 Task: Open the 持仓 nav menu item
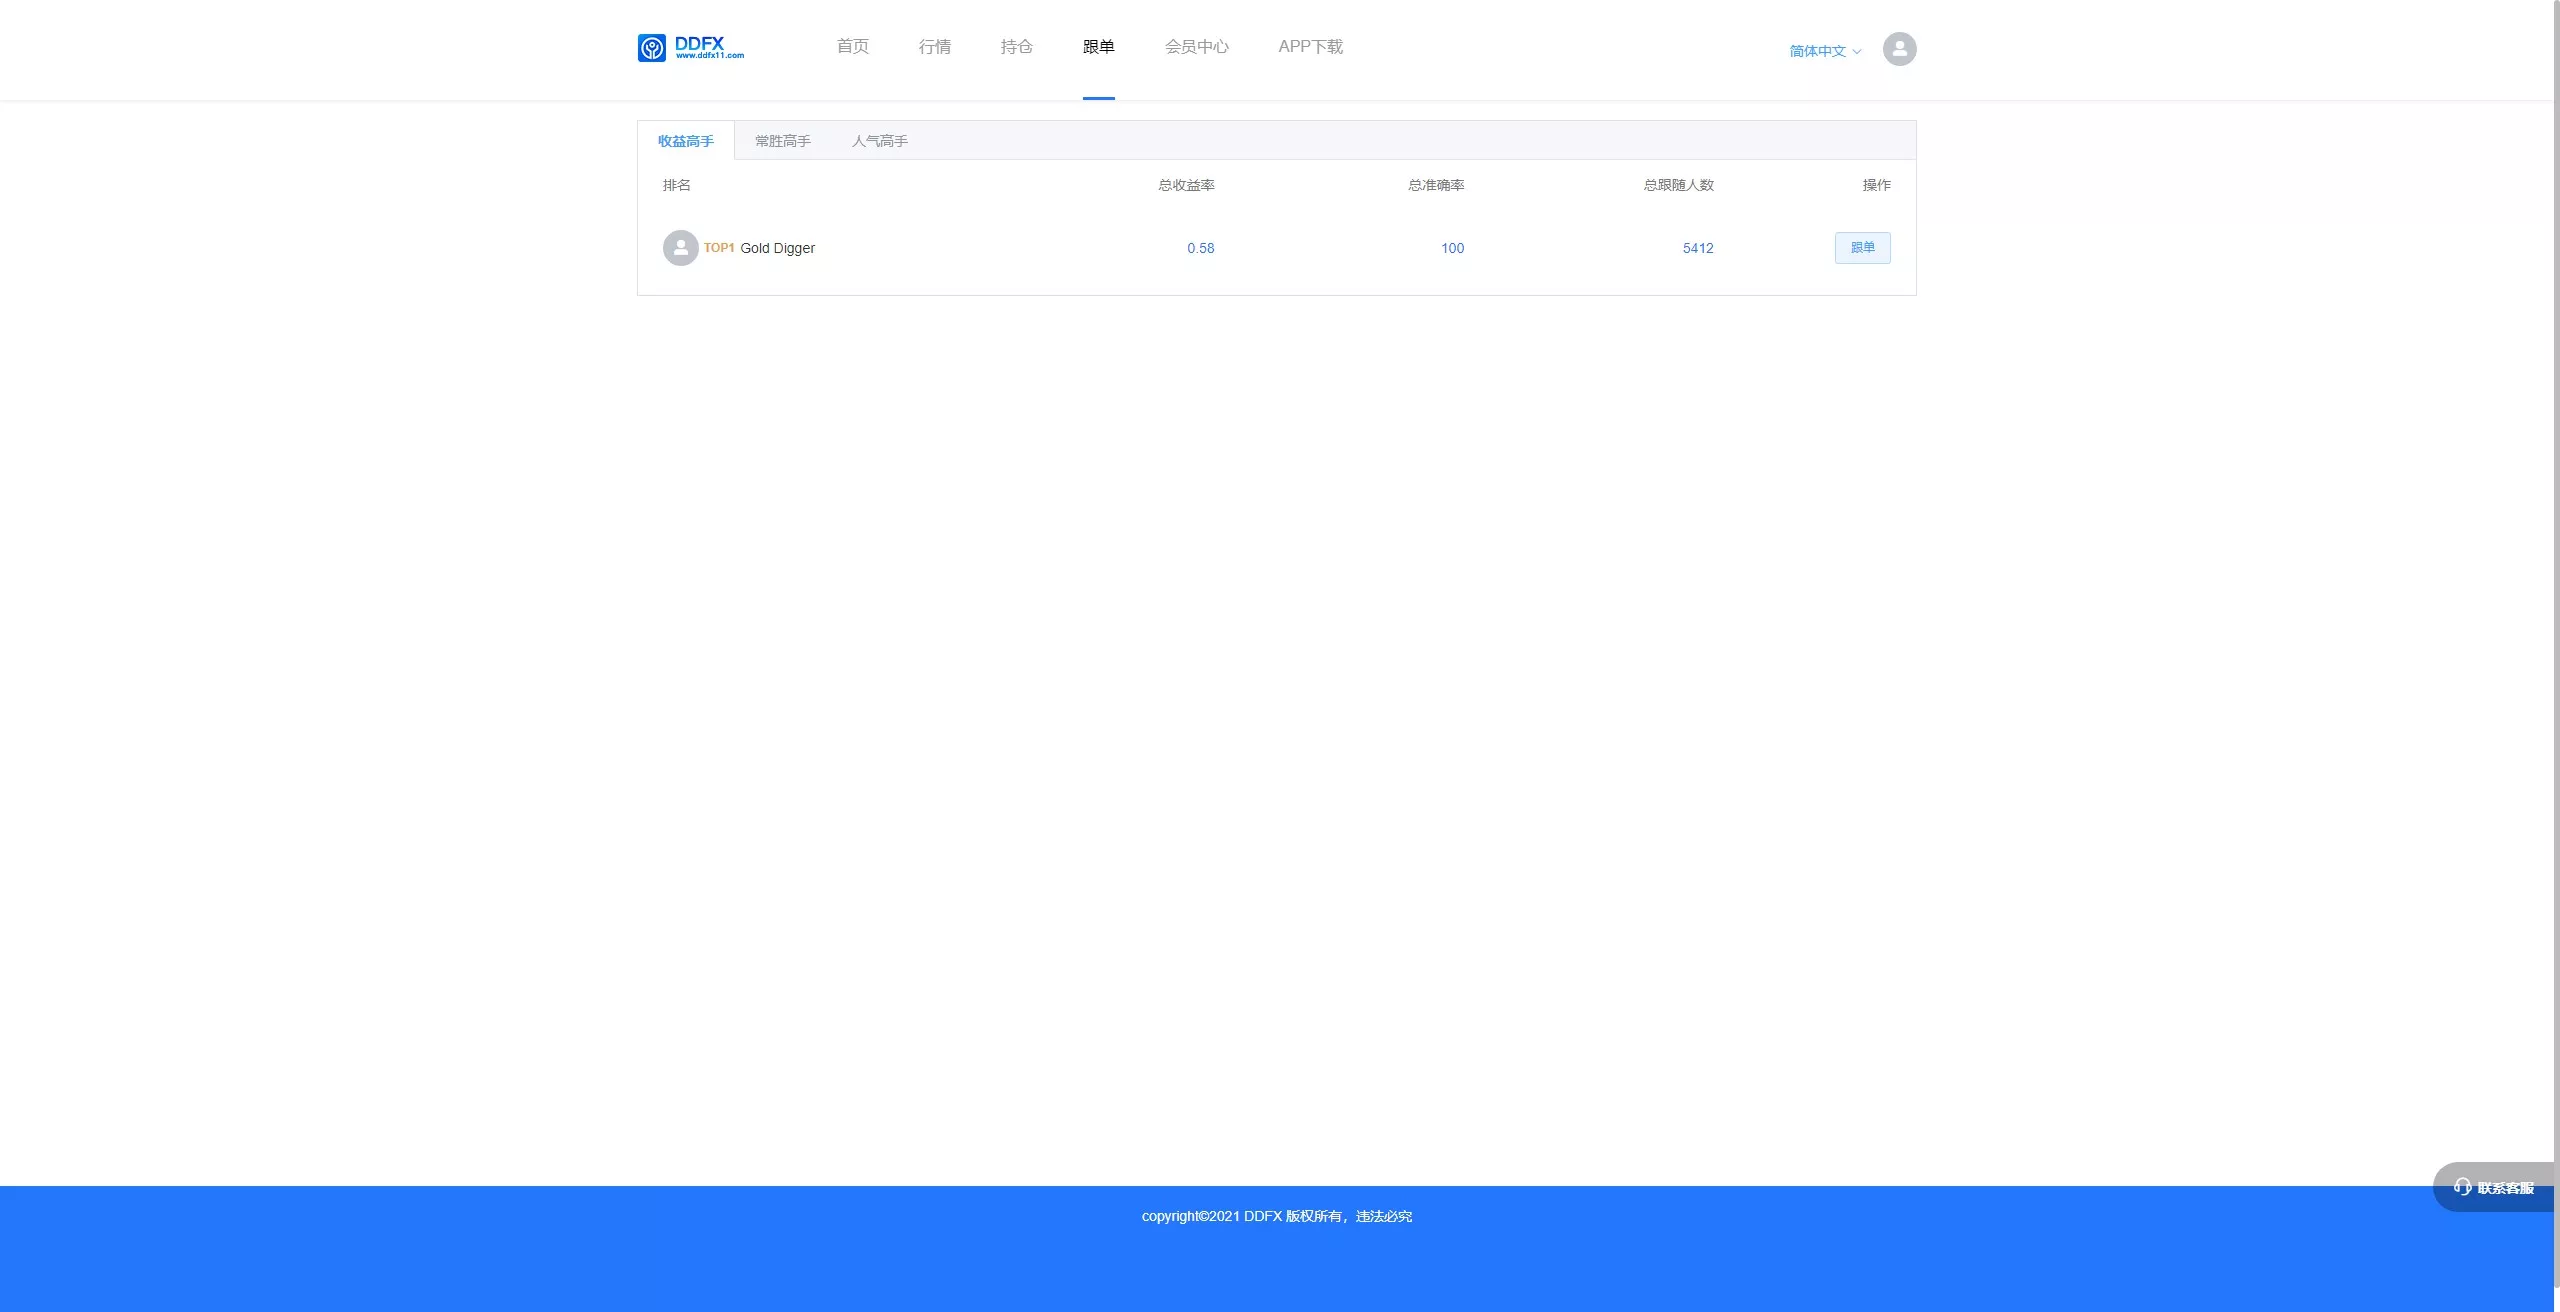point(1016,47)
